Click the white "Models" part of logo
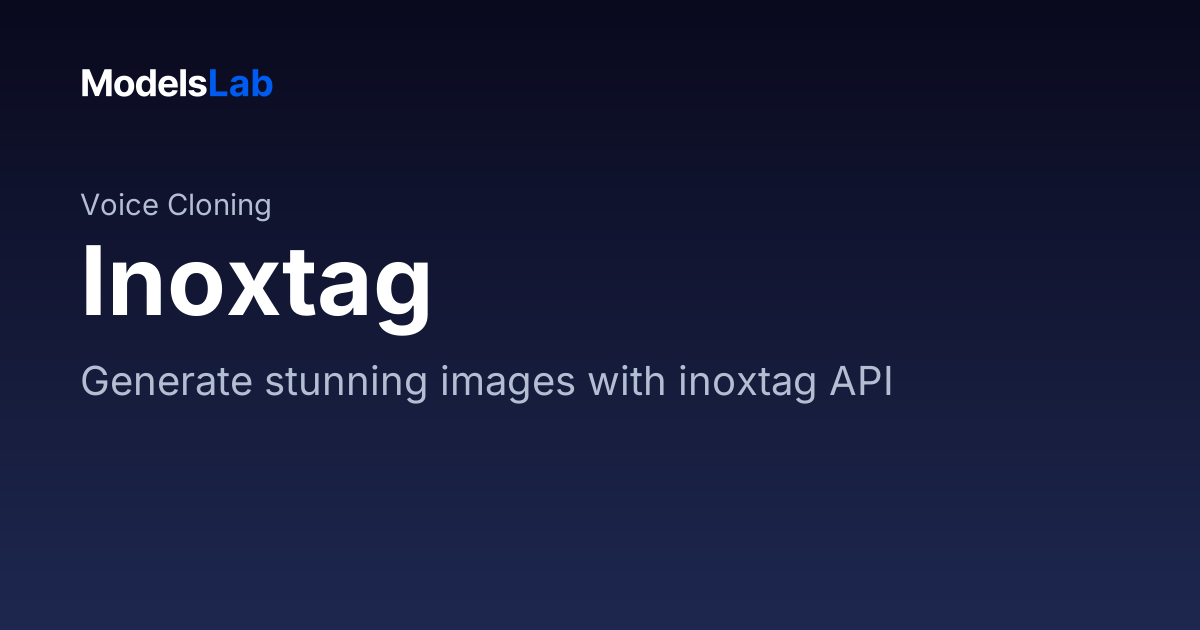Image resolution: width=1200 pixels, height=630 pixels. pos(145,84)
